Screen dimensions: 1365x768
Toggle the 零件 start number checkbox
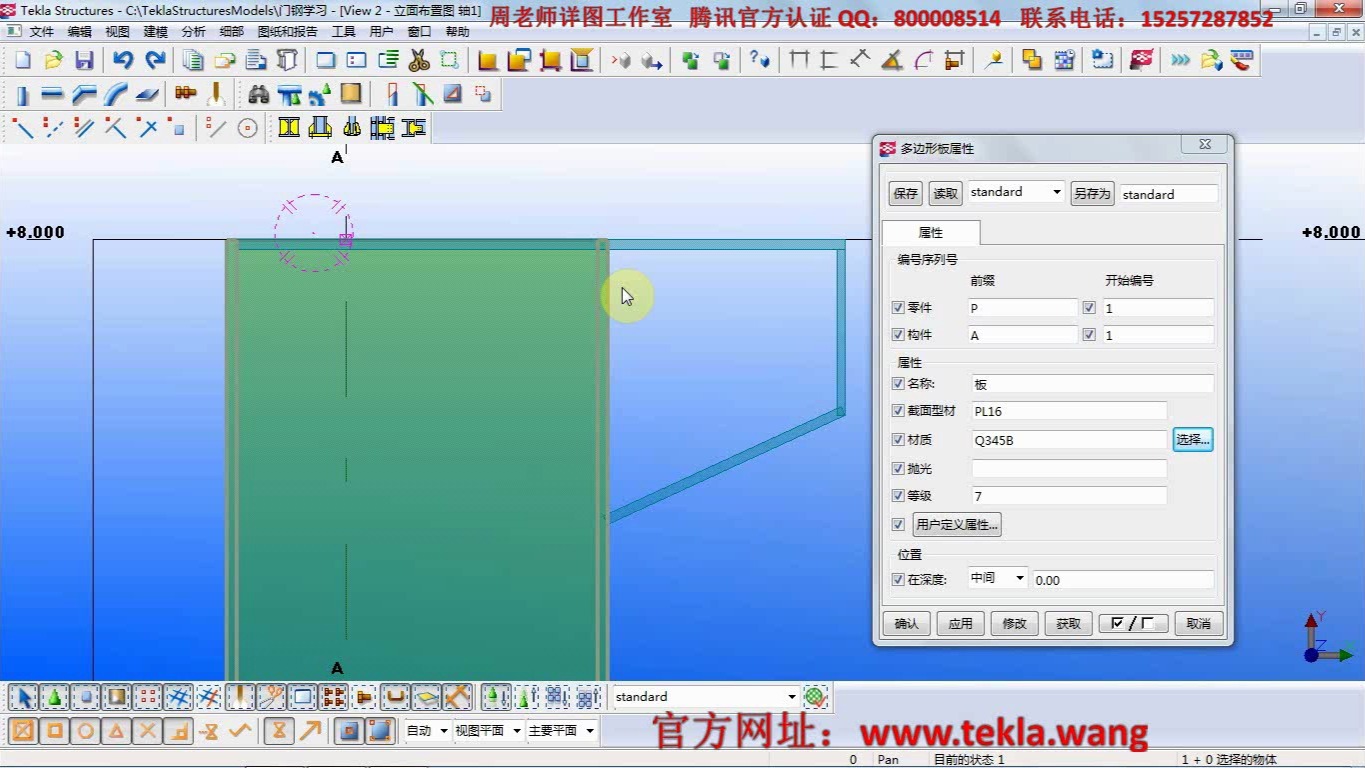(1089, 308)
